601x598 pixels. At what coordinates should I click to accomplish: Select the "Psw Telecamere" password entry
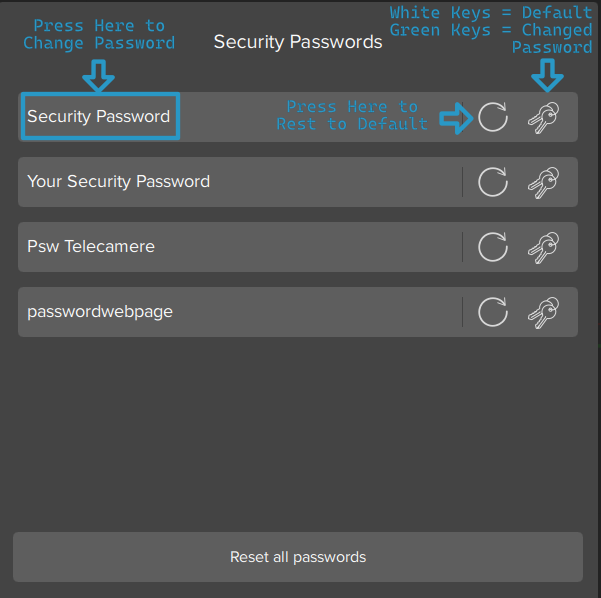coord(91,247)
